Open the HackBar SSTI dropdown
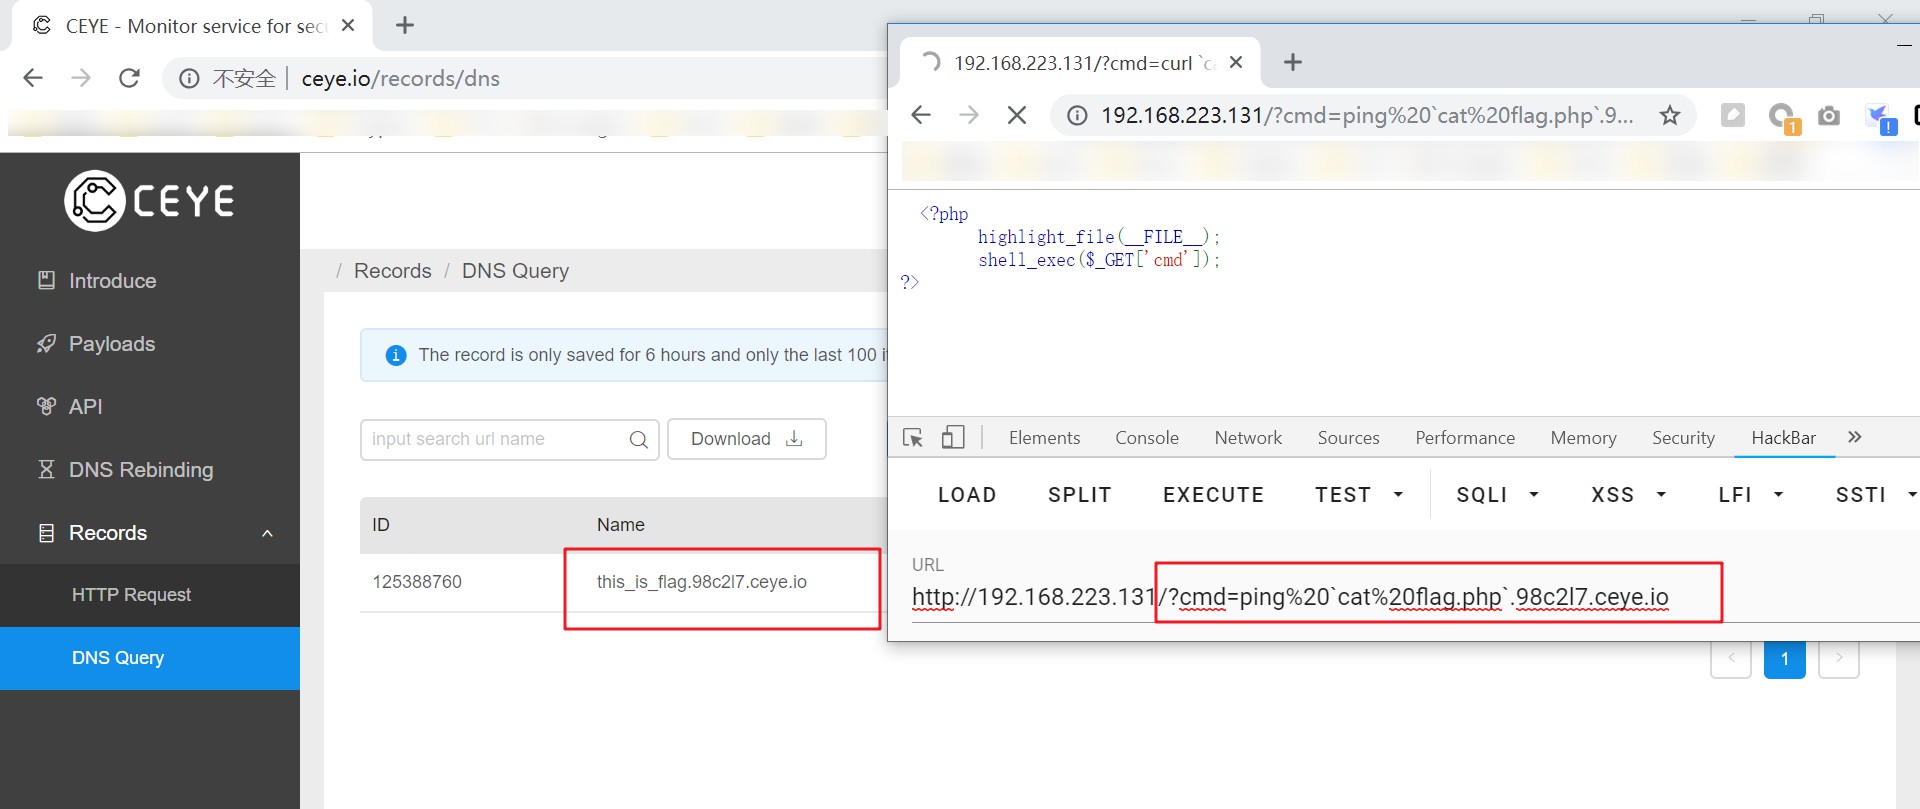This screenshot has height=809, width=1920. 1875,495
